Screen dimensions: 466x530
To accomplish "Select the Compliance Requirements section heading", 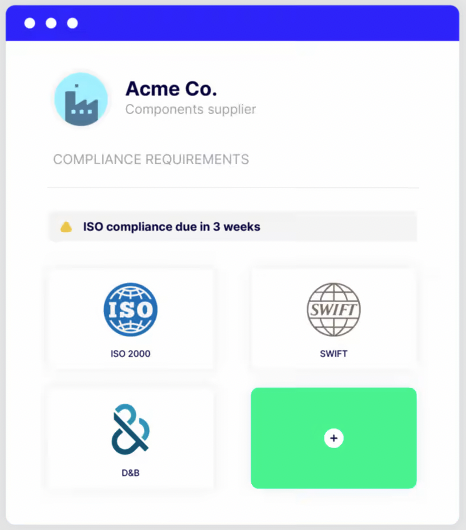I will (x=151, y=159).
